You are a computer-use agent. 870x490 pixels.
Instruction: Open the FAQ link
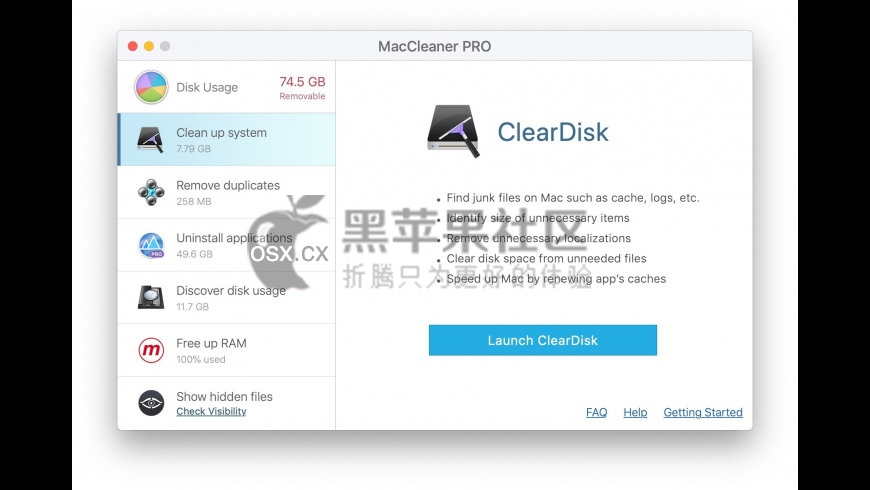(596, 412)
